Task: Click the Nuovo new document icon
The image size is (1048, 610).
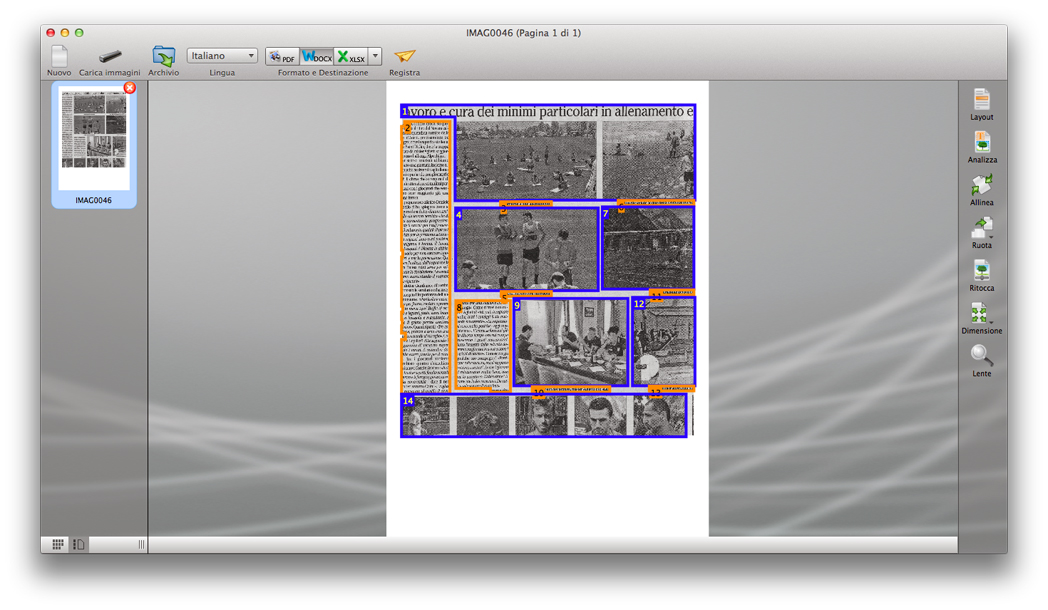Action: pyautogui.click(x=59, y=56)
